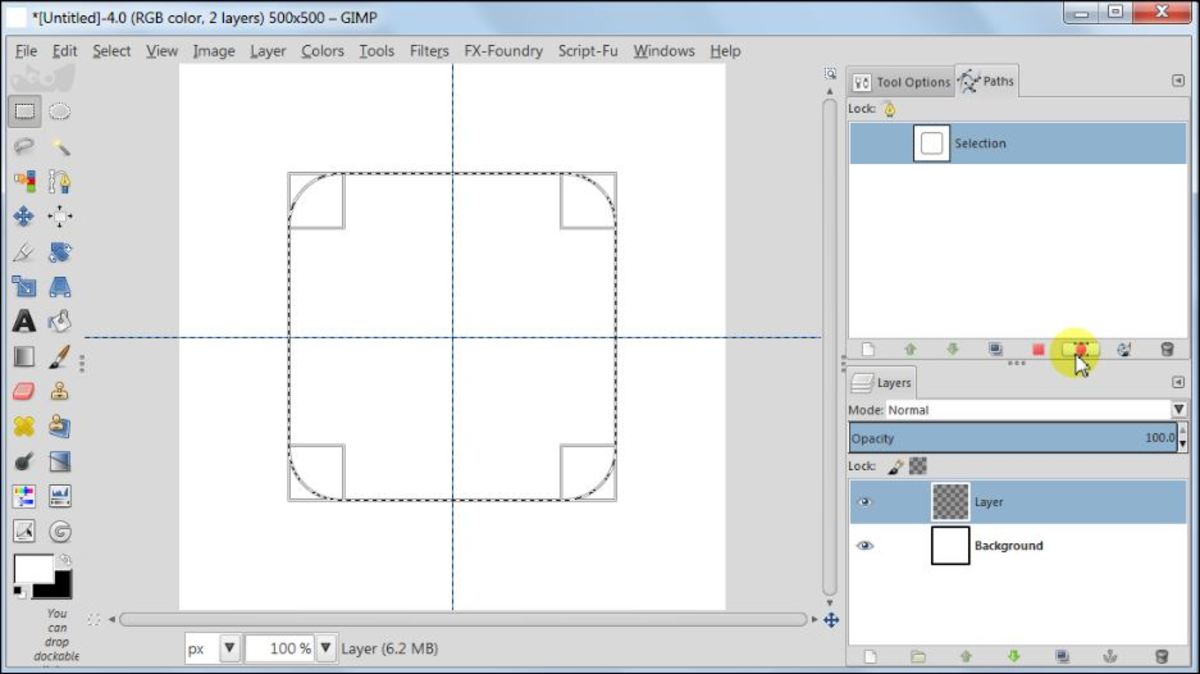Select the Ellipse Select tool
Image resolution: width=1200 pixels, height=674 pixels.
(60, 111)
